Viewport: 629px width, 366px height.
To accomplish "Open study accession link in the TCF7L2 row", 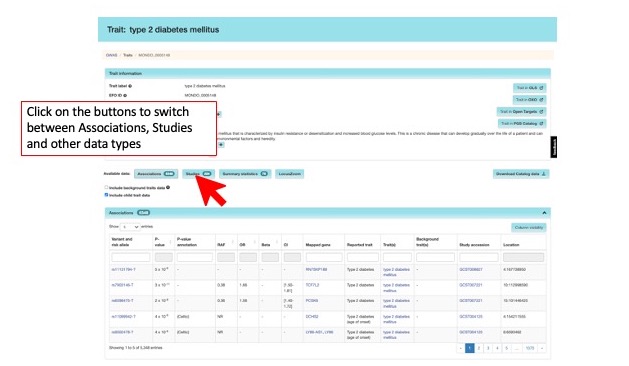I will click(x=471, y=285).
